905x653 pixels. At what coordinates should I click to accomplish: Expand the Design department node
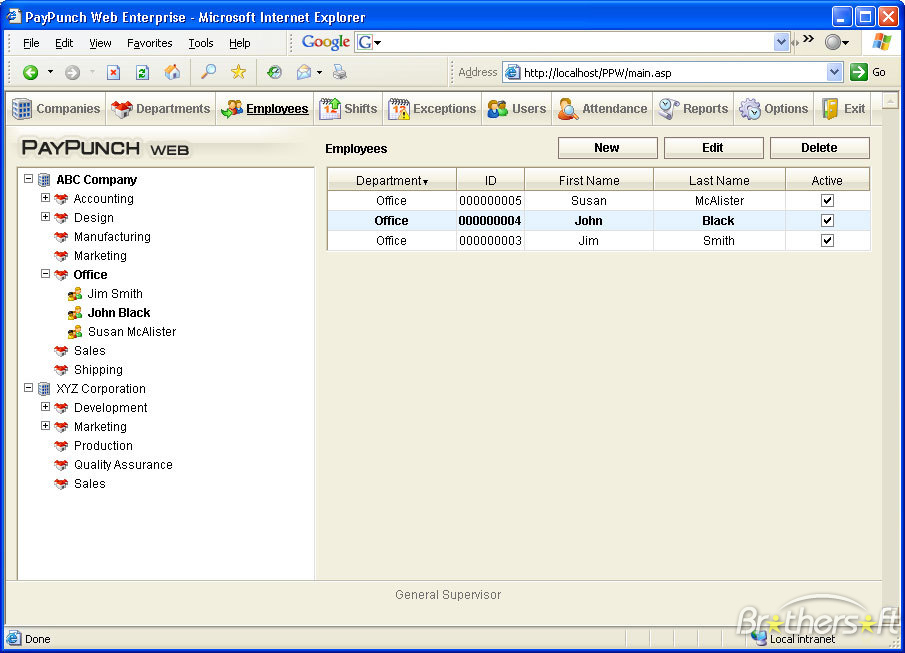tap(45, 217)
